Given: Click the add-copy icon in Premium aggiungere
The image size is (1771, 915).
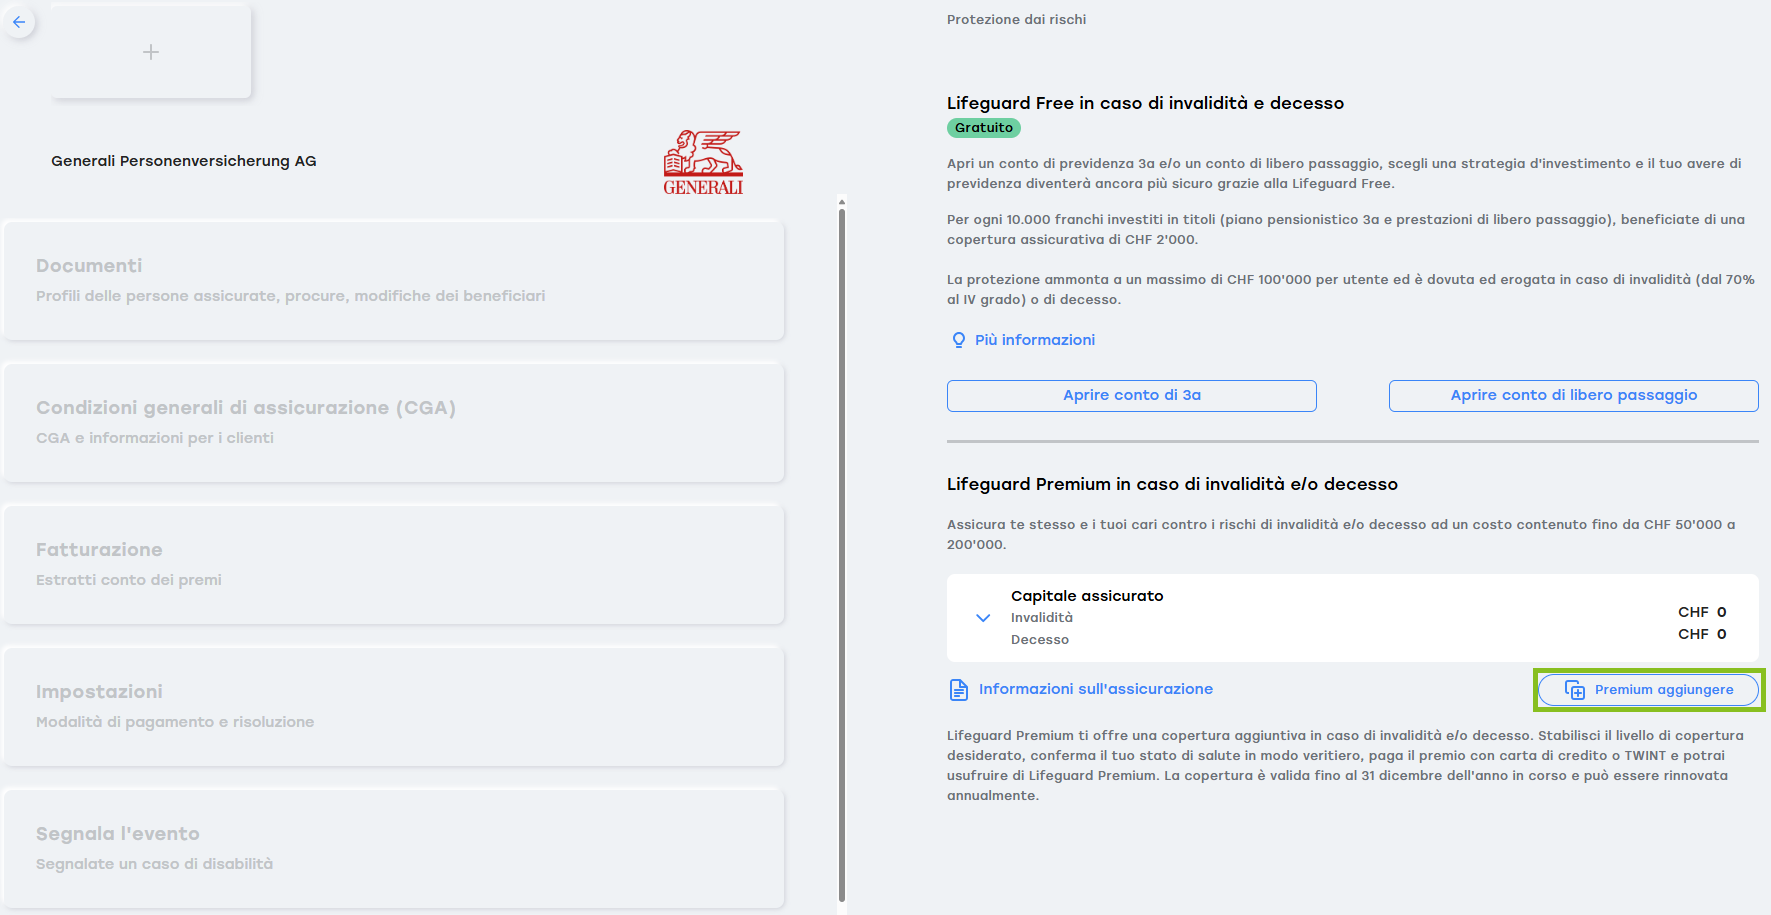Looking at the screenshot, I should pos(1575,690).
